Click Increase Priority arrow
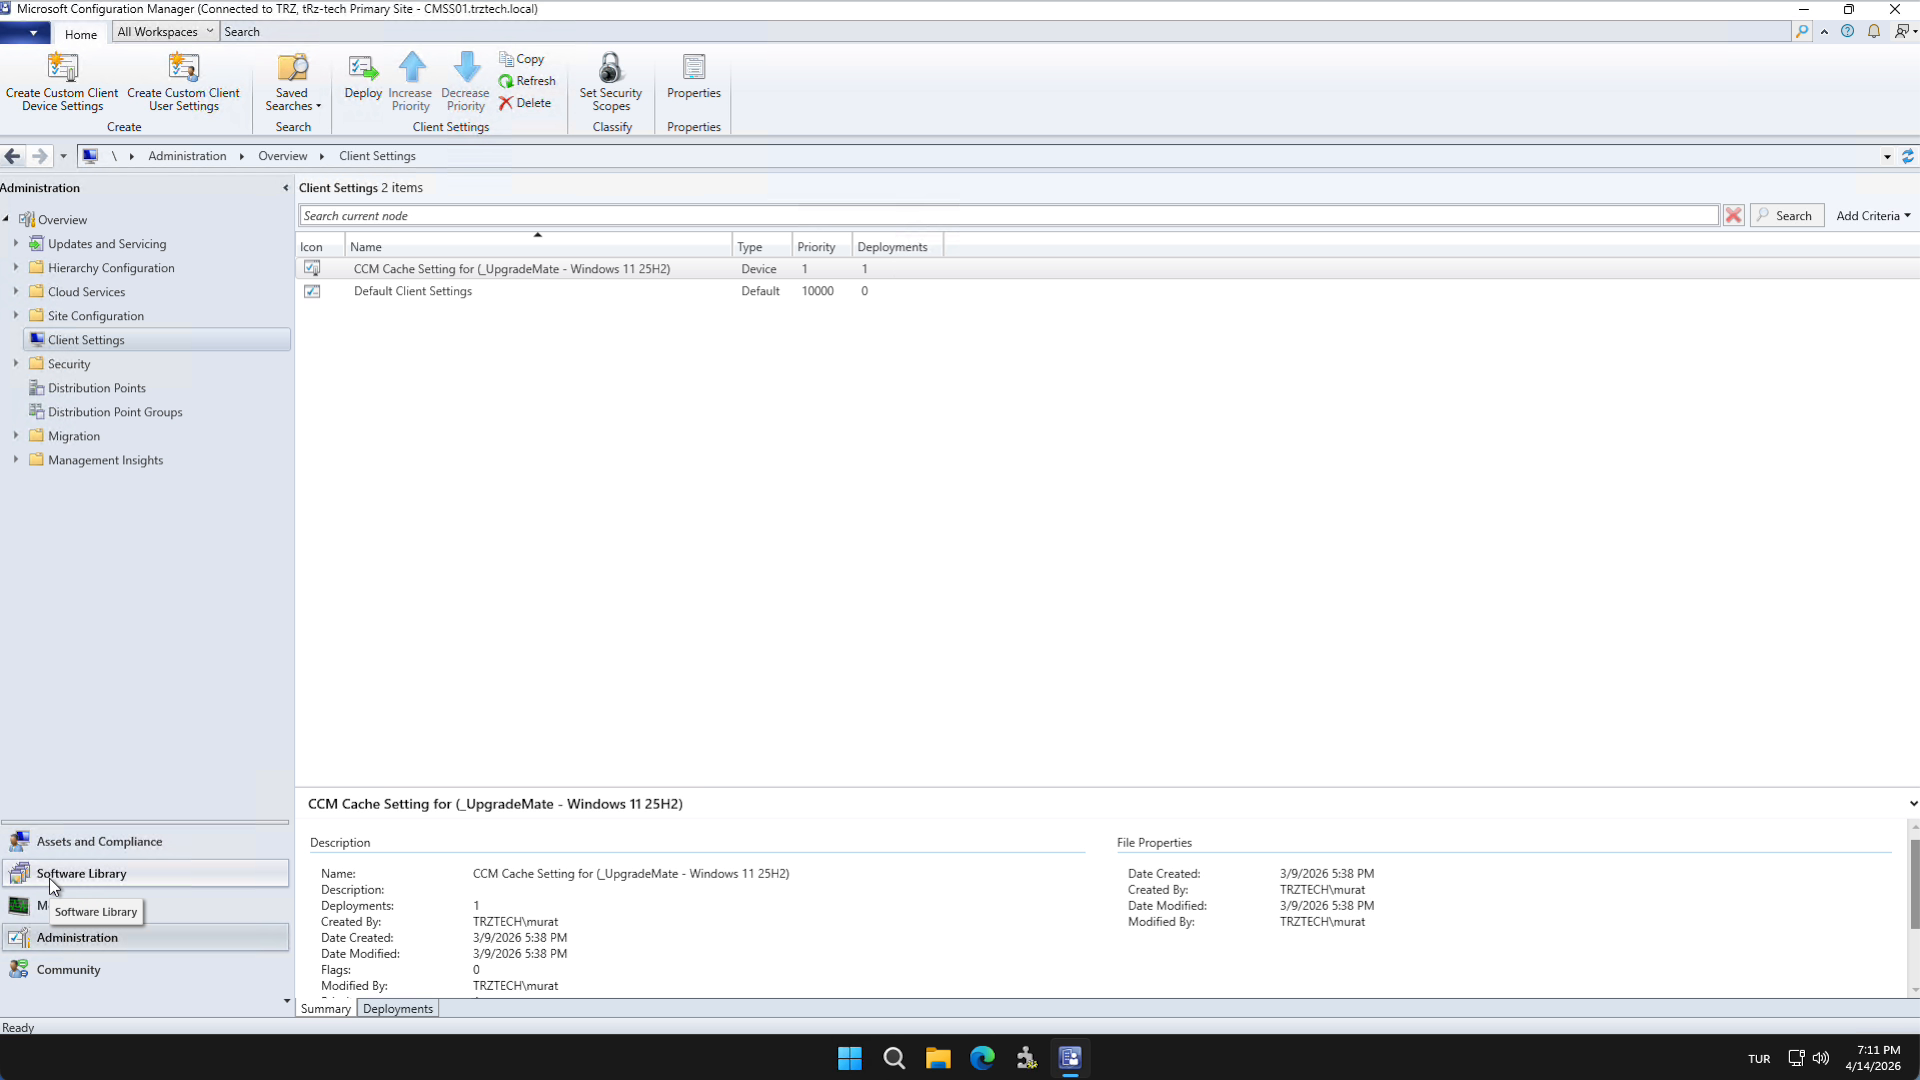Viewport: 1920px width, 1080px height. point(410,82)
